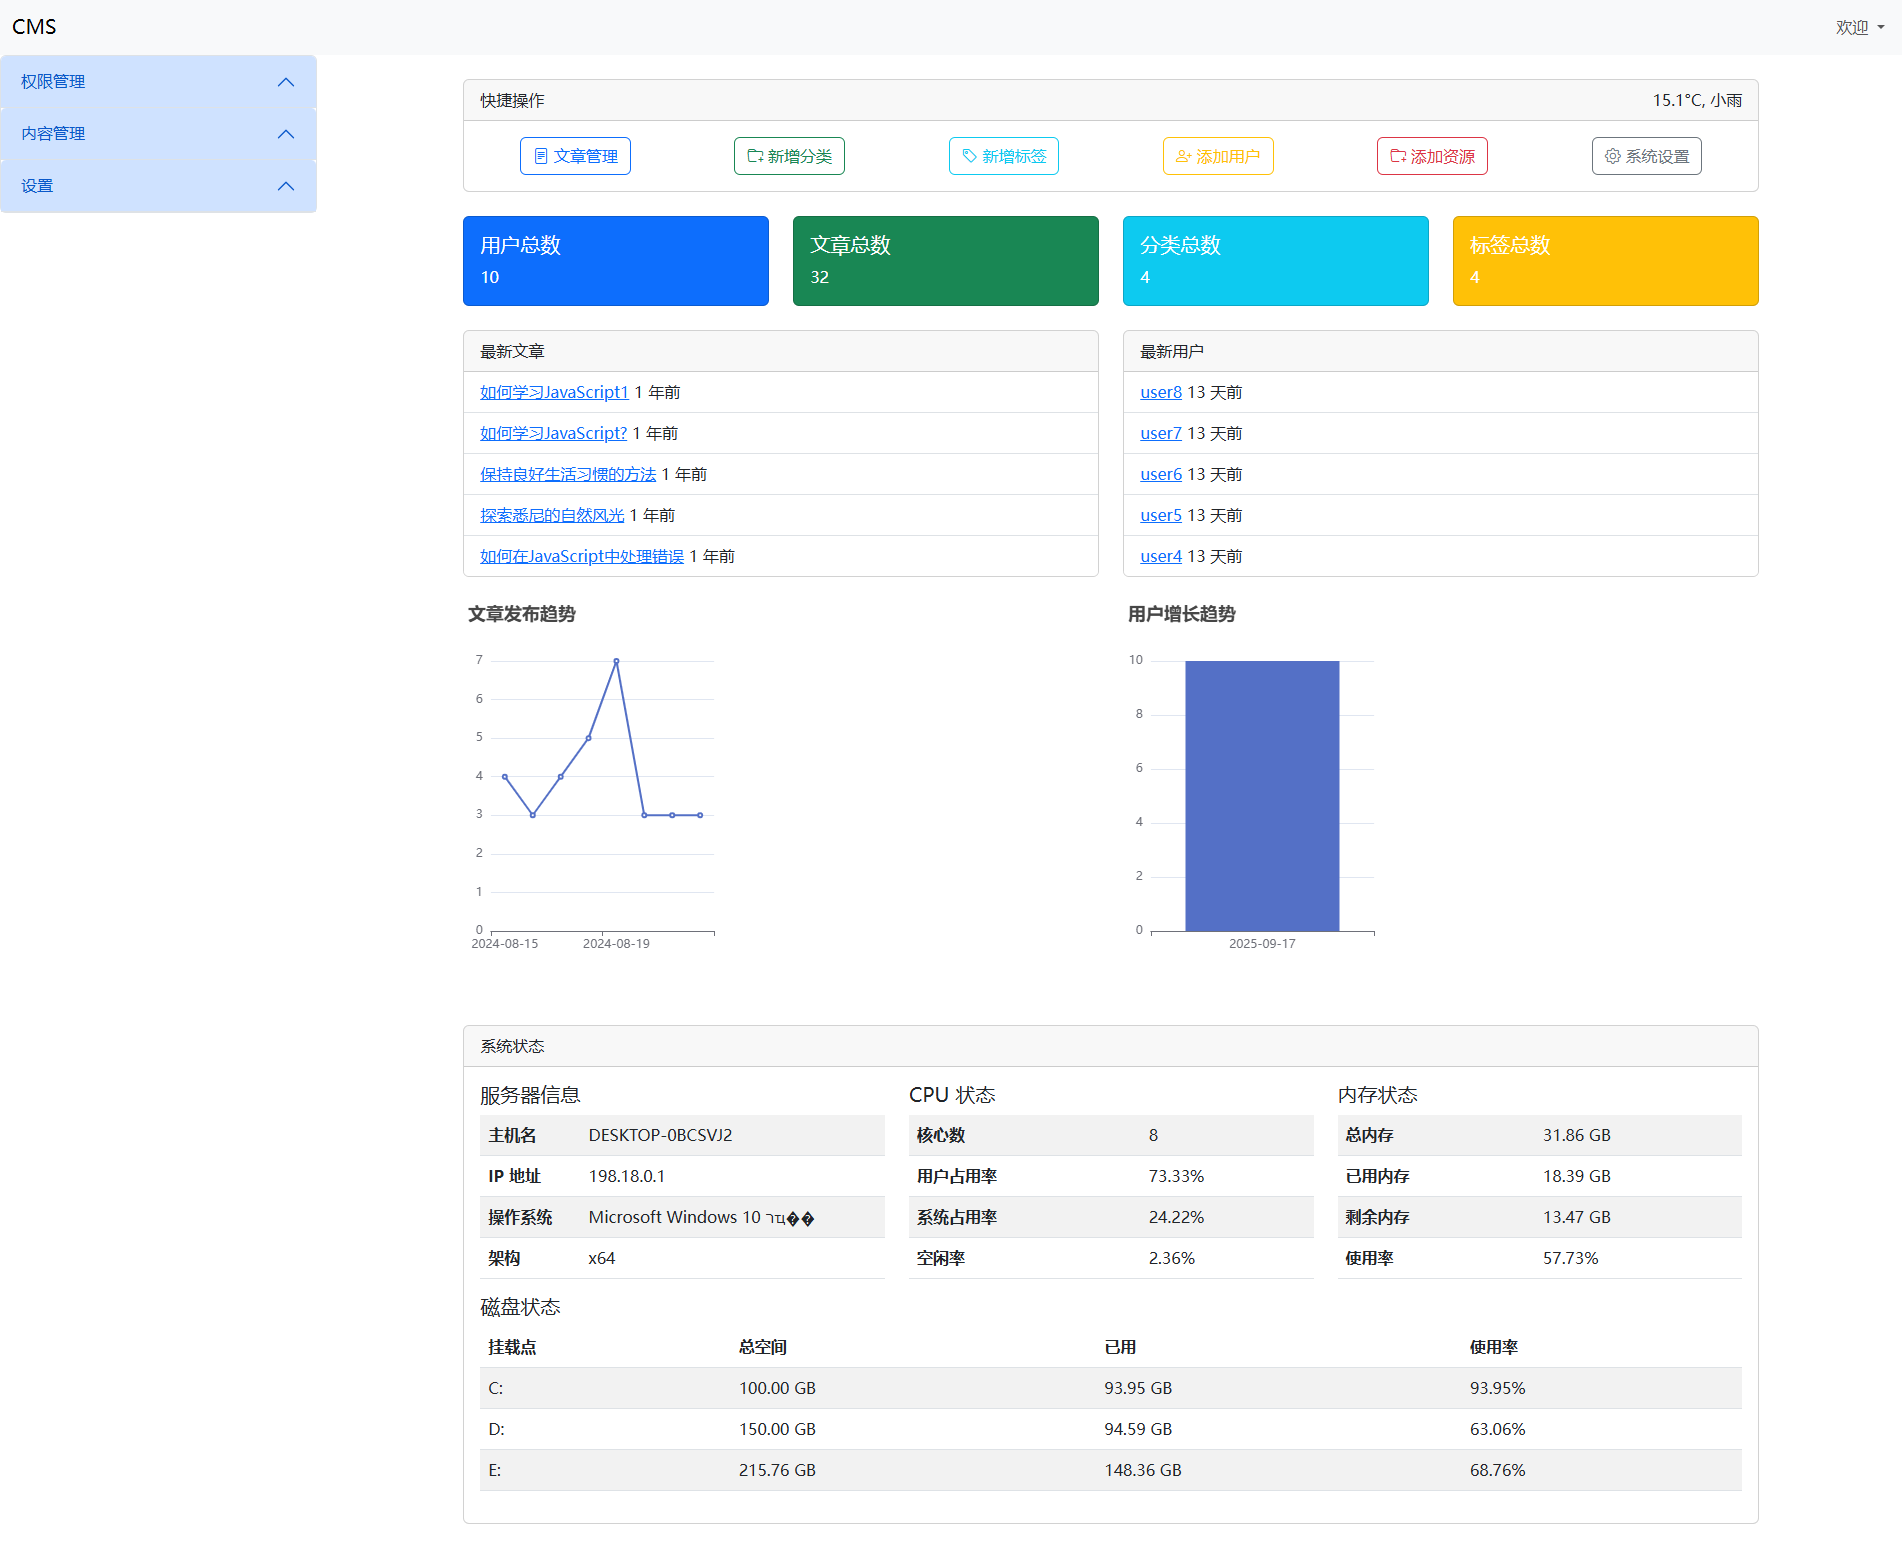The width and height of the screenshot is (1902, 1545).
Task: Click the person-plus icon in 添加用户 button
Action: [x=1183, y=156]
